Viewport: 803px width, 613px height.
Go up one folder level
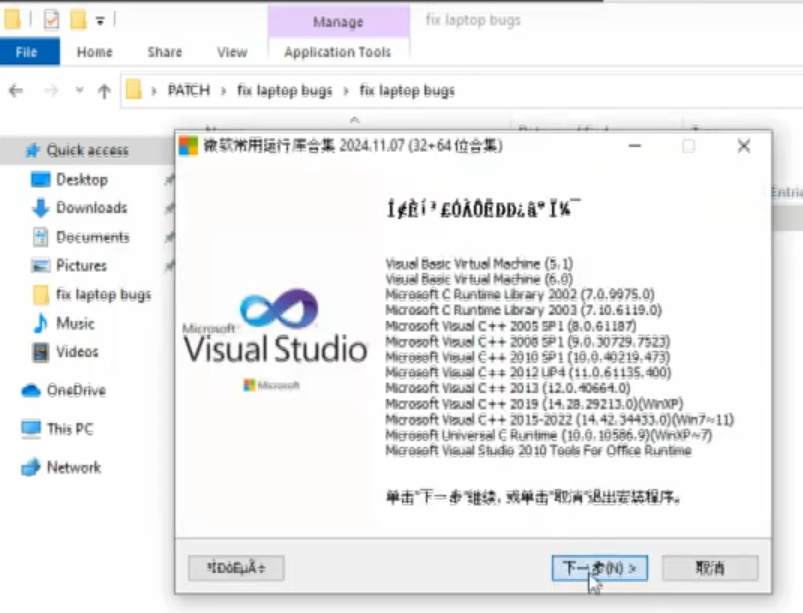104,91
